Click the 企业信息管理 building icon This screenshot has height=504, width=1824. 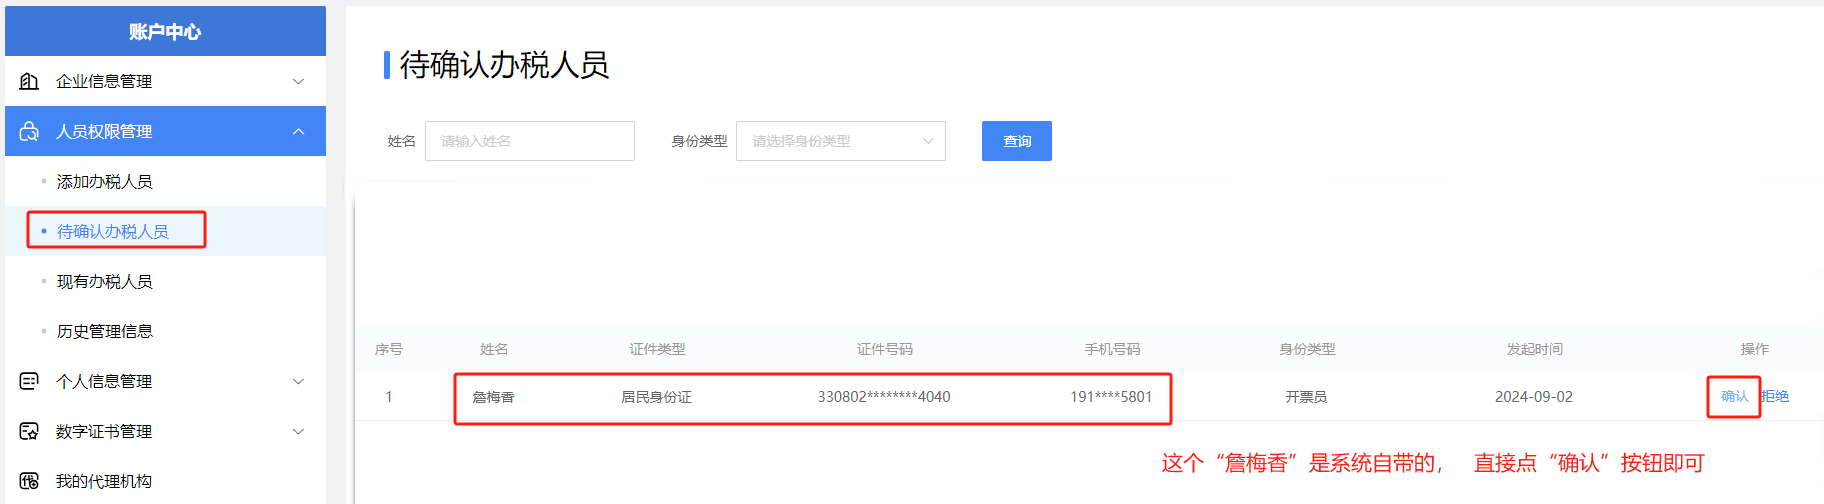coord(30,81)
